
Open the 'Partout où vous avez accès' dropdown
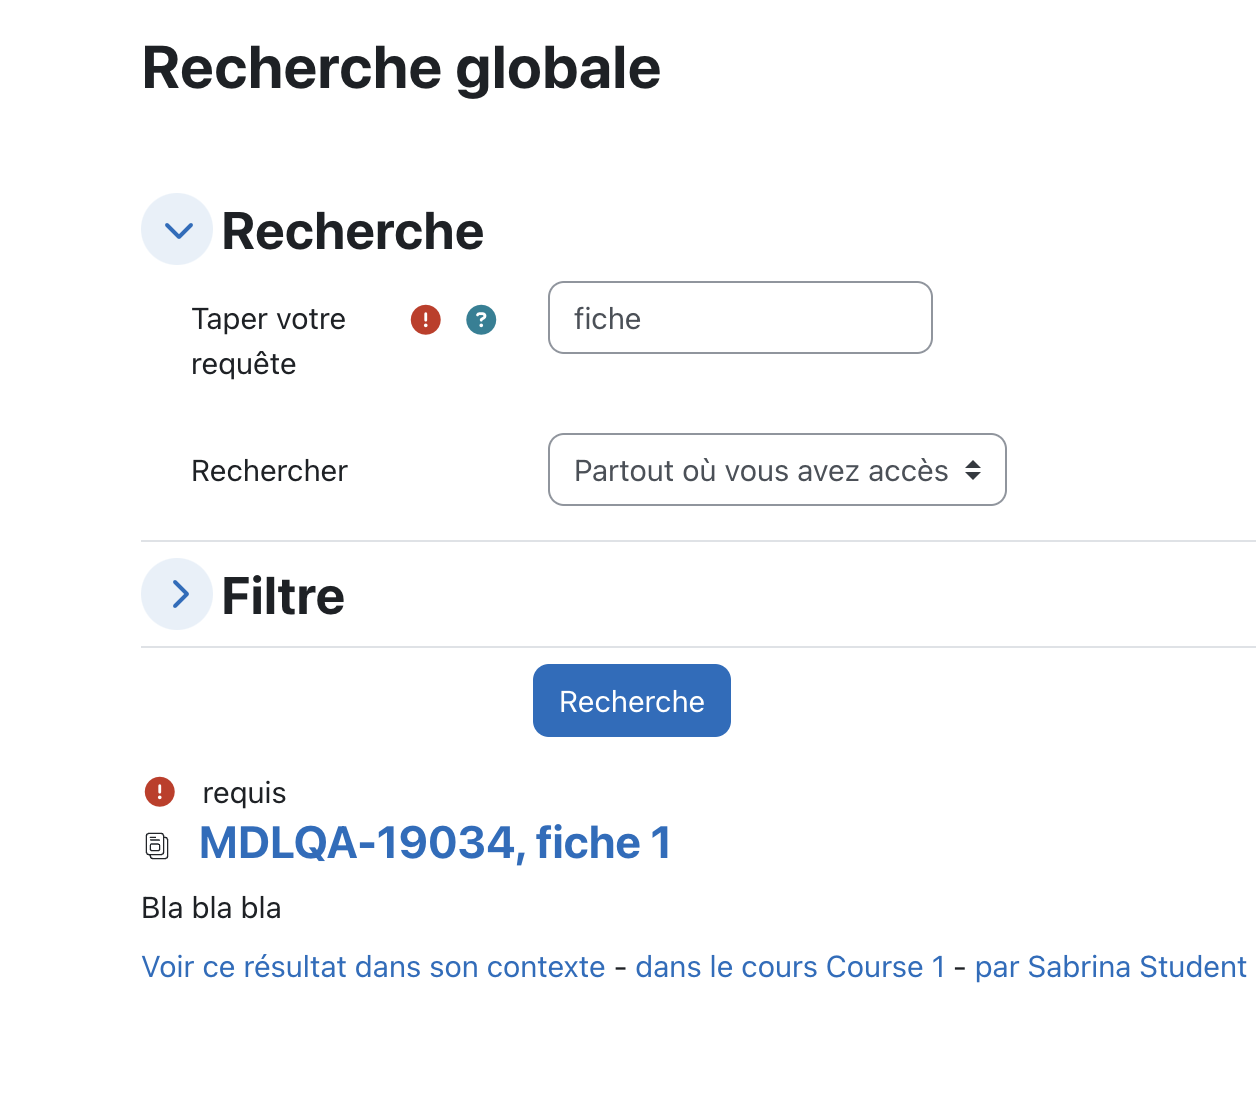pyautogui.click(x=777, y=470)
